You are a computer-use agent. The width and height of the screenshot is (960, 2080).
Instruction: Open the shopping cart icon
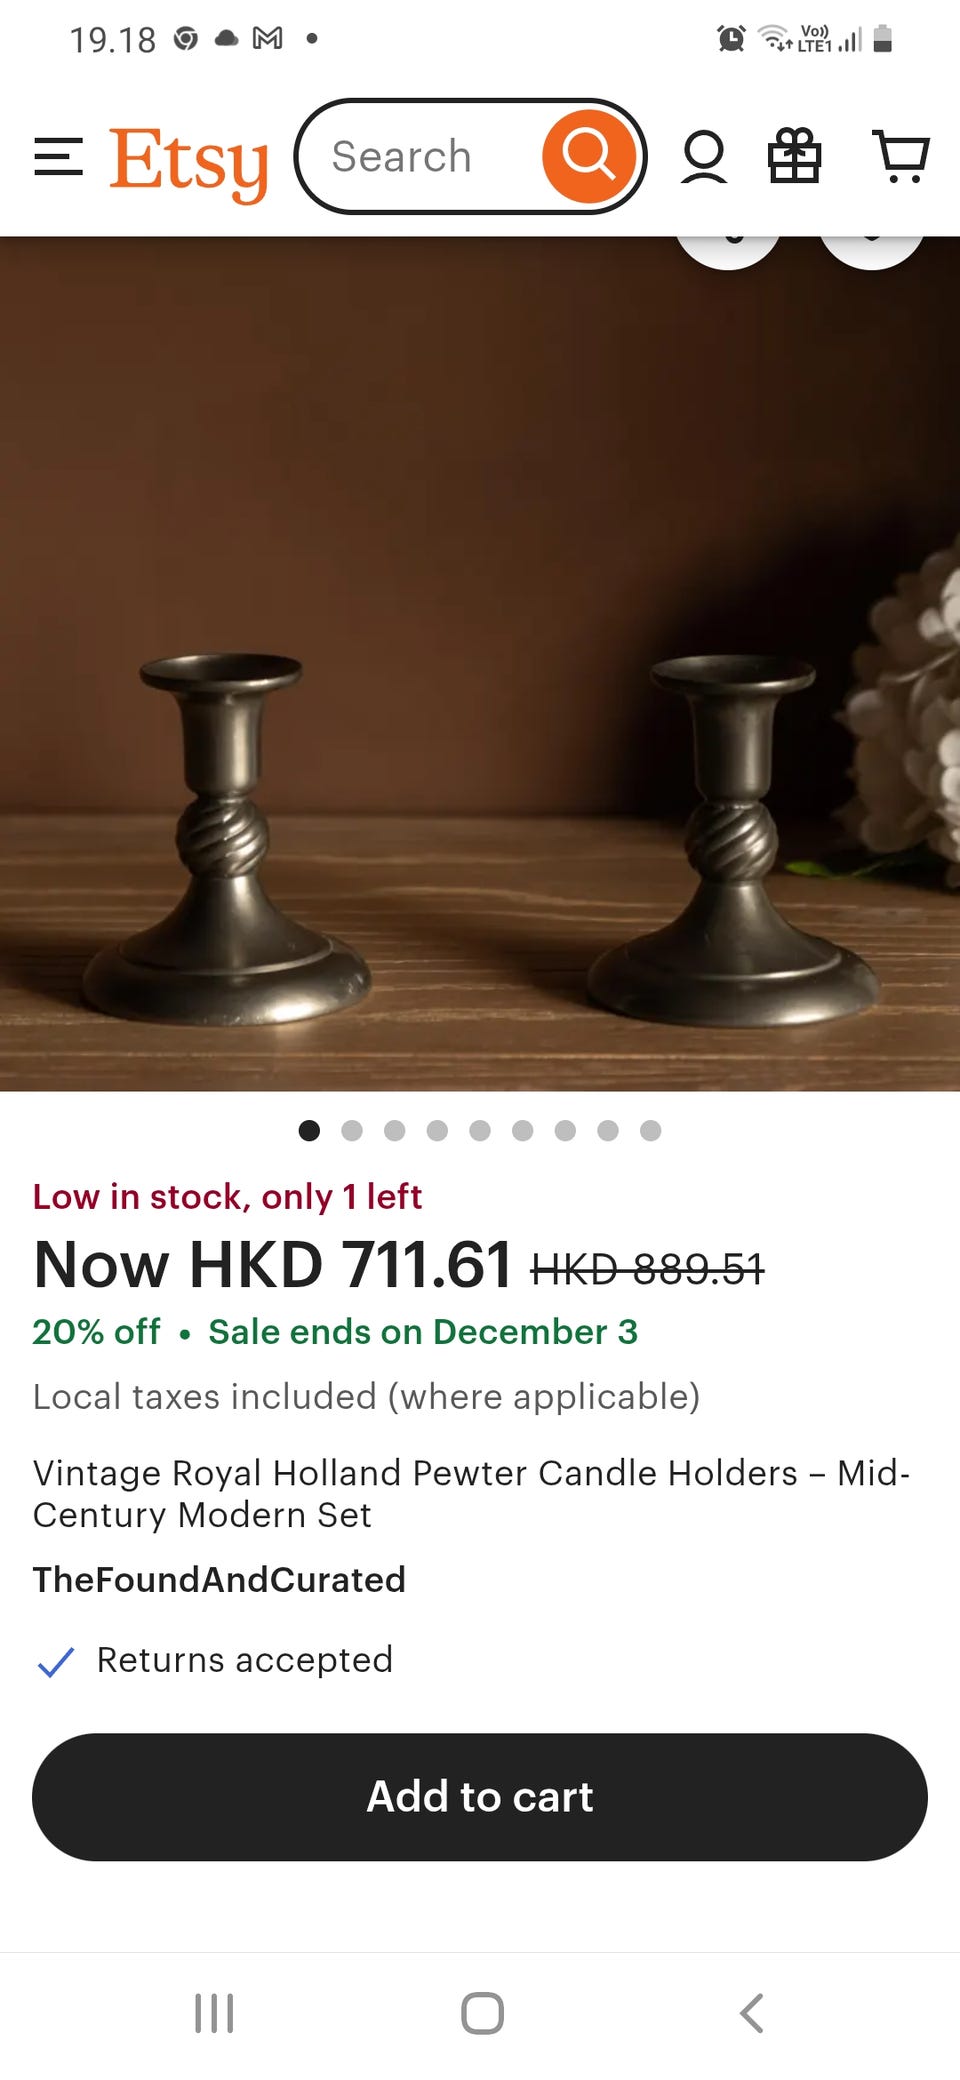tap(901, 156)
